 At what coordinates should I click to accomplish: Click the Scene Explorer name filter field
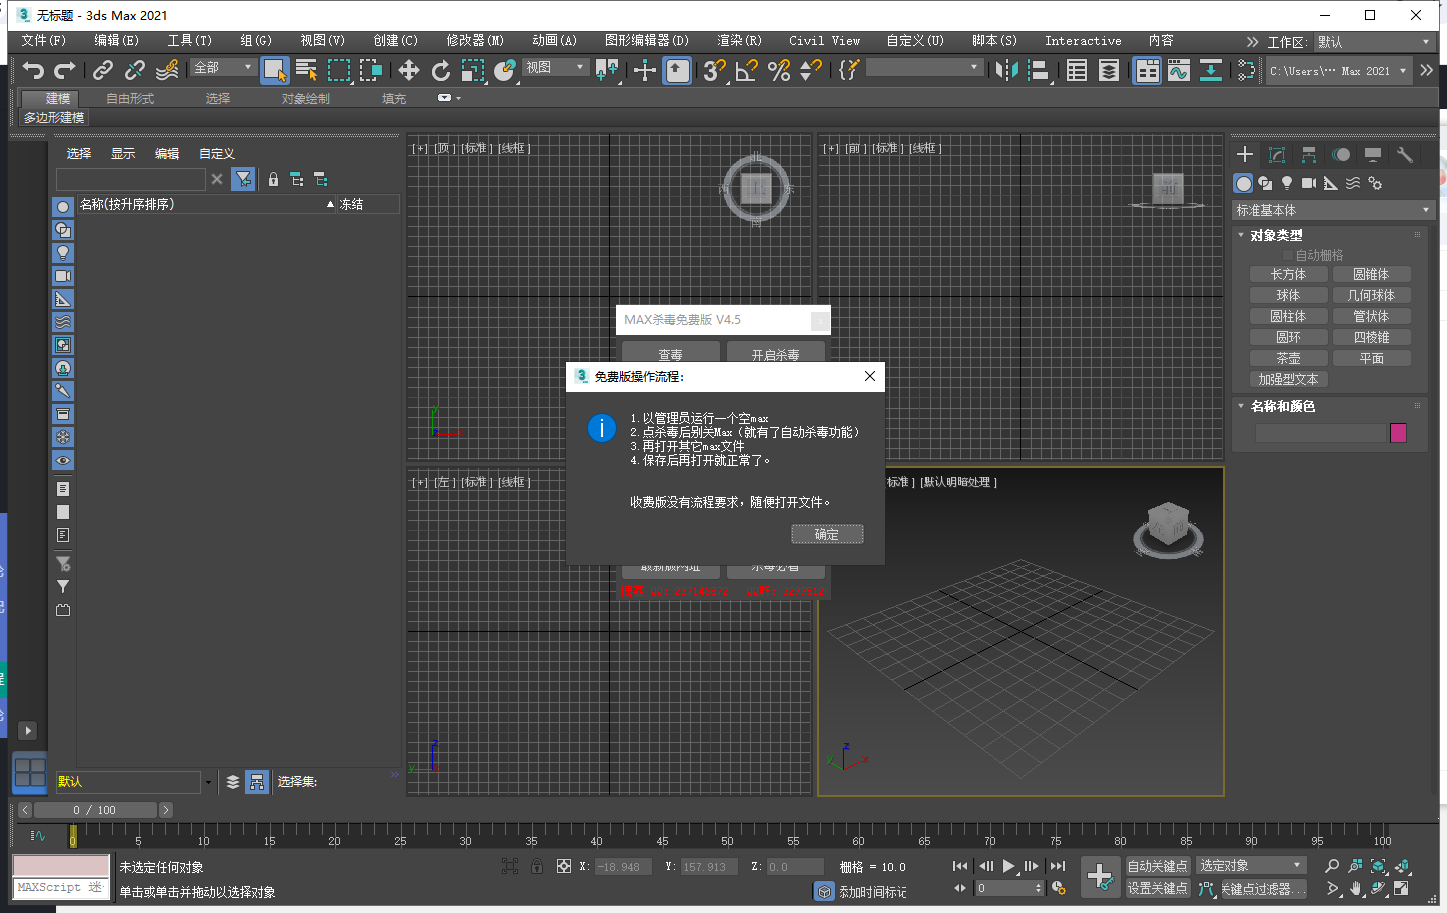tap(131, 178)
